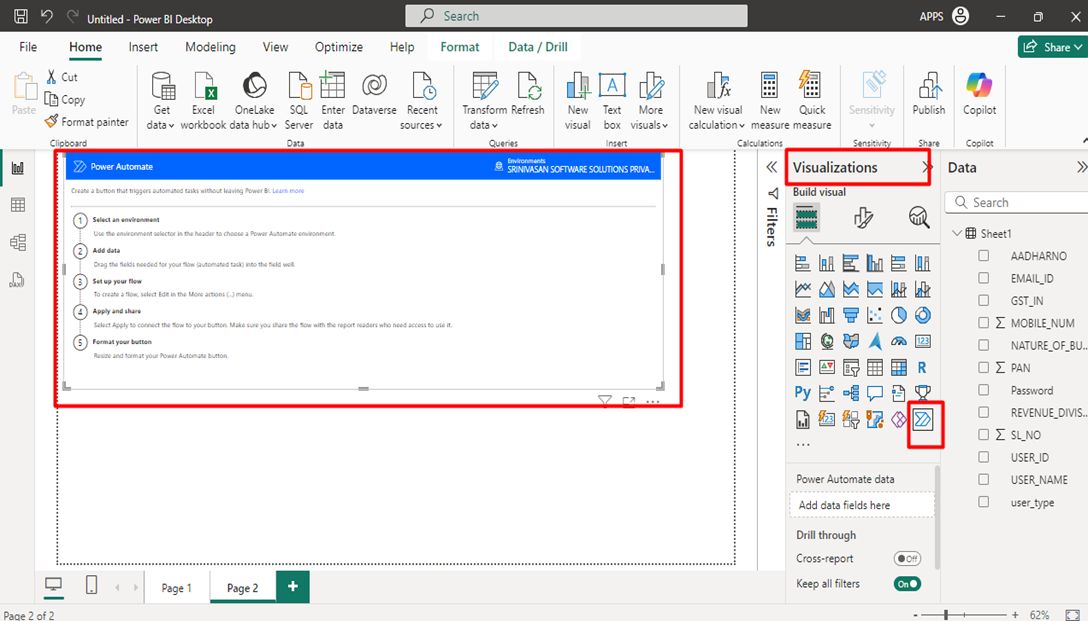Connect to SQL Server
The height and width of the screenshot is (621, 1088).
[298, 101]
